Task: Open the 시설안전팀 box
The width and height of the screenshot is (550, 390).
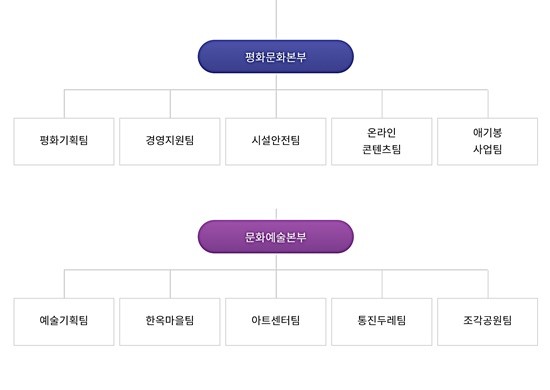Action: coord(276,141)
